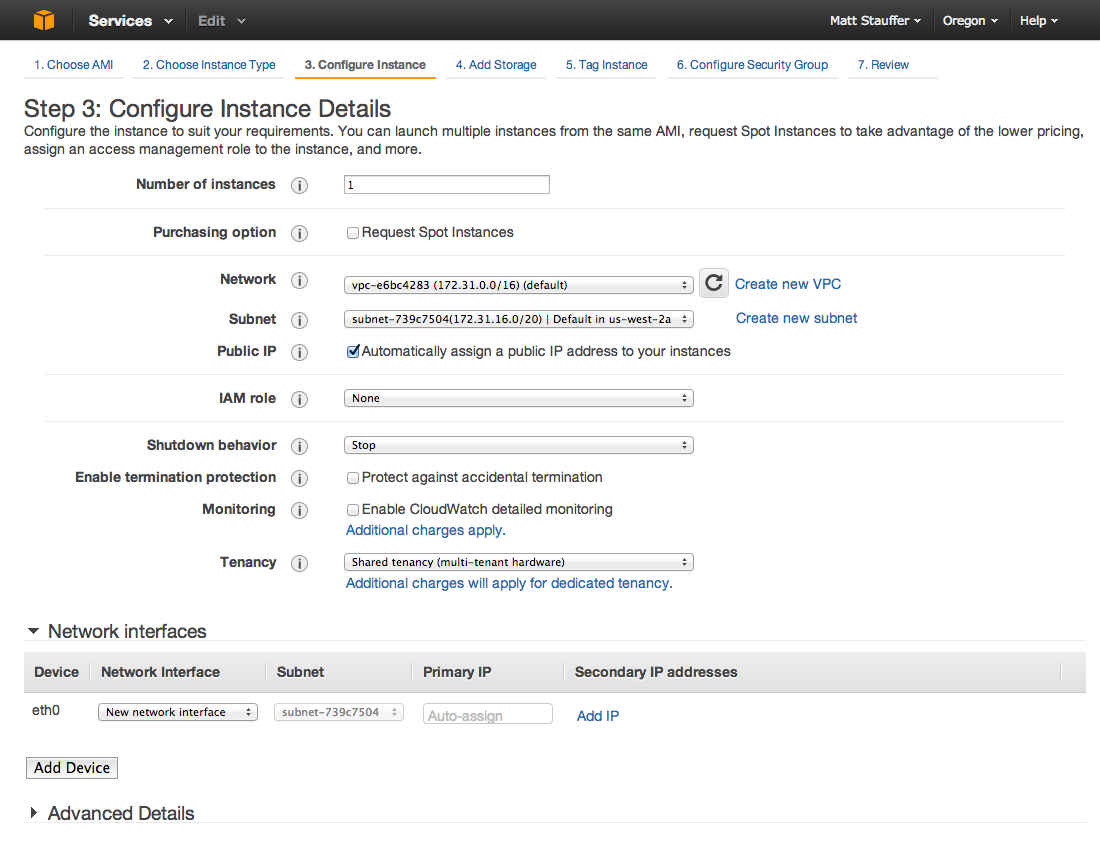Click the AWS orange cube logo

(43, 20)
